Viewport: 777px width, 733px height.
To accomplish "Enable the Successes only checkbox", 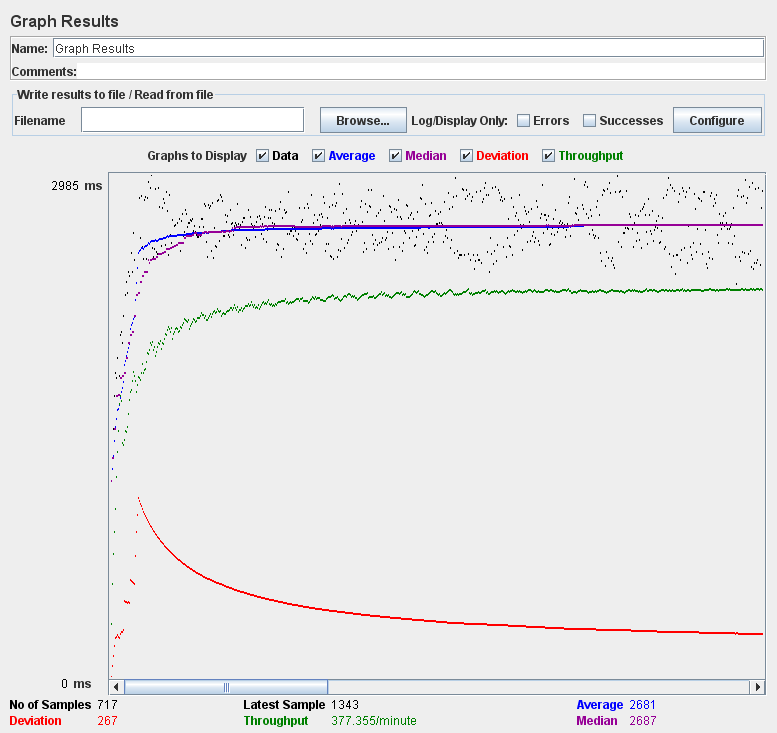I will pos(589,120).
